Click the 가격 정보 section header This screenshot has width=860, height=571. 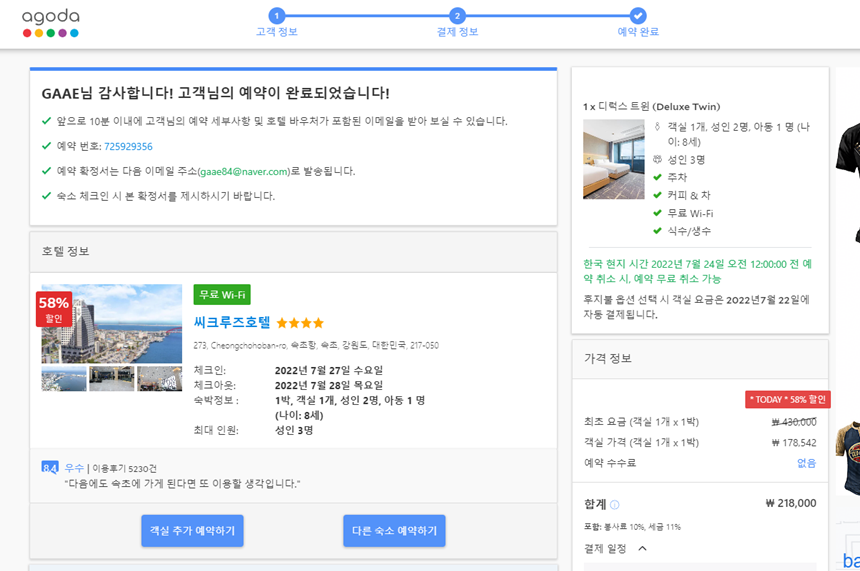pyautogui.click(x=700, y=359)
